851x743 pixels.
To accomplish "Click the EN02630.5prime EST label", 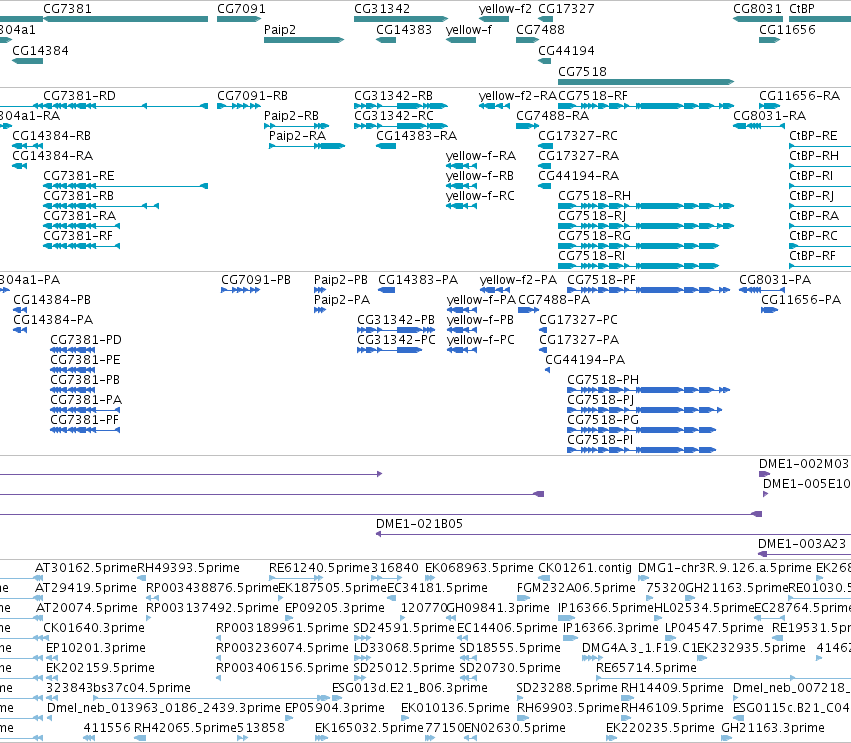I will 514,728.
